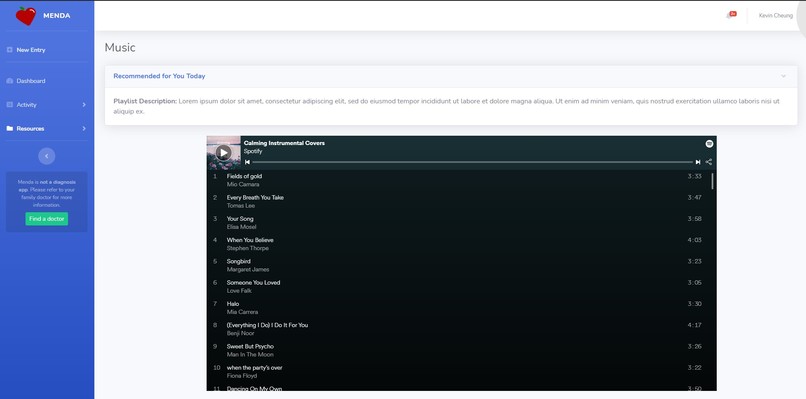Expand the Resources menu chevron
Image resolution: width=806 pixels, height=399 pixels.
tap(84, 129)
